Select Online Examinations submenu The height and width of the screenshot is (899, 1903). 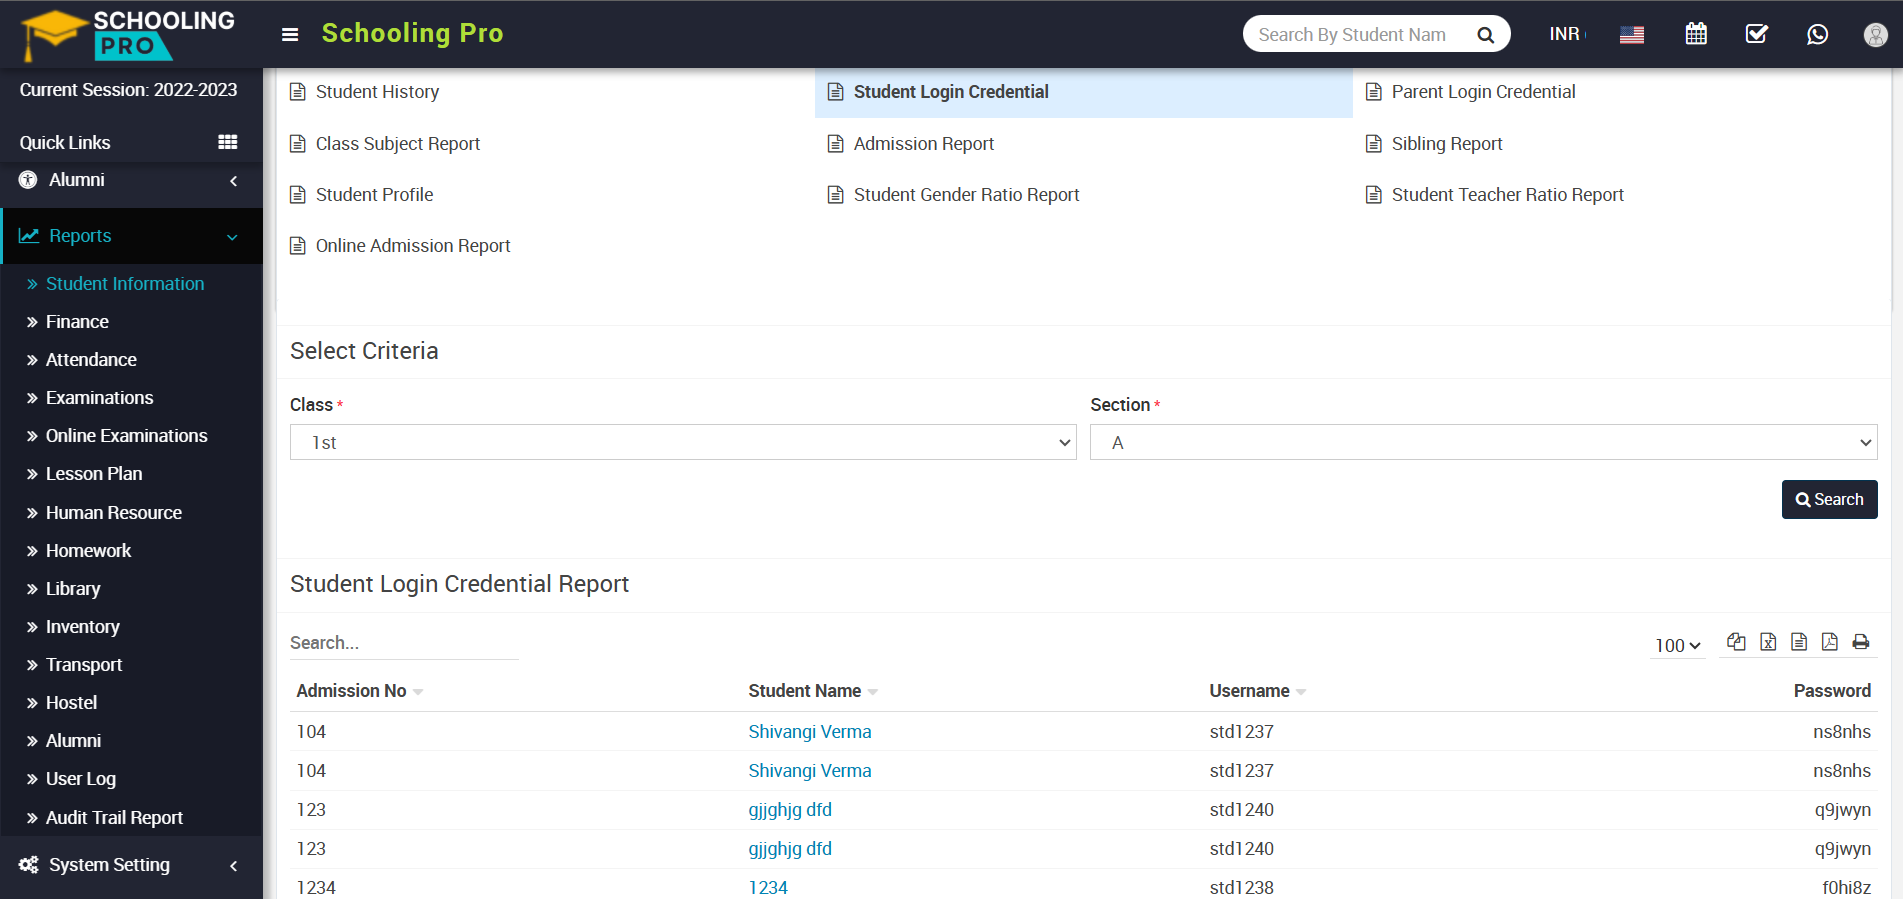pos(126,436)
